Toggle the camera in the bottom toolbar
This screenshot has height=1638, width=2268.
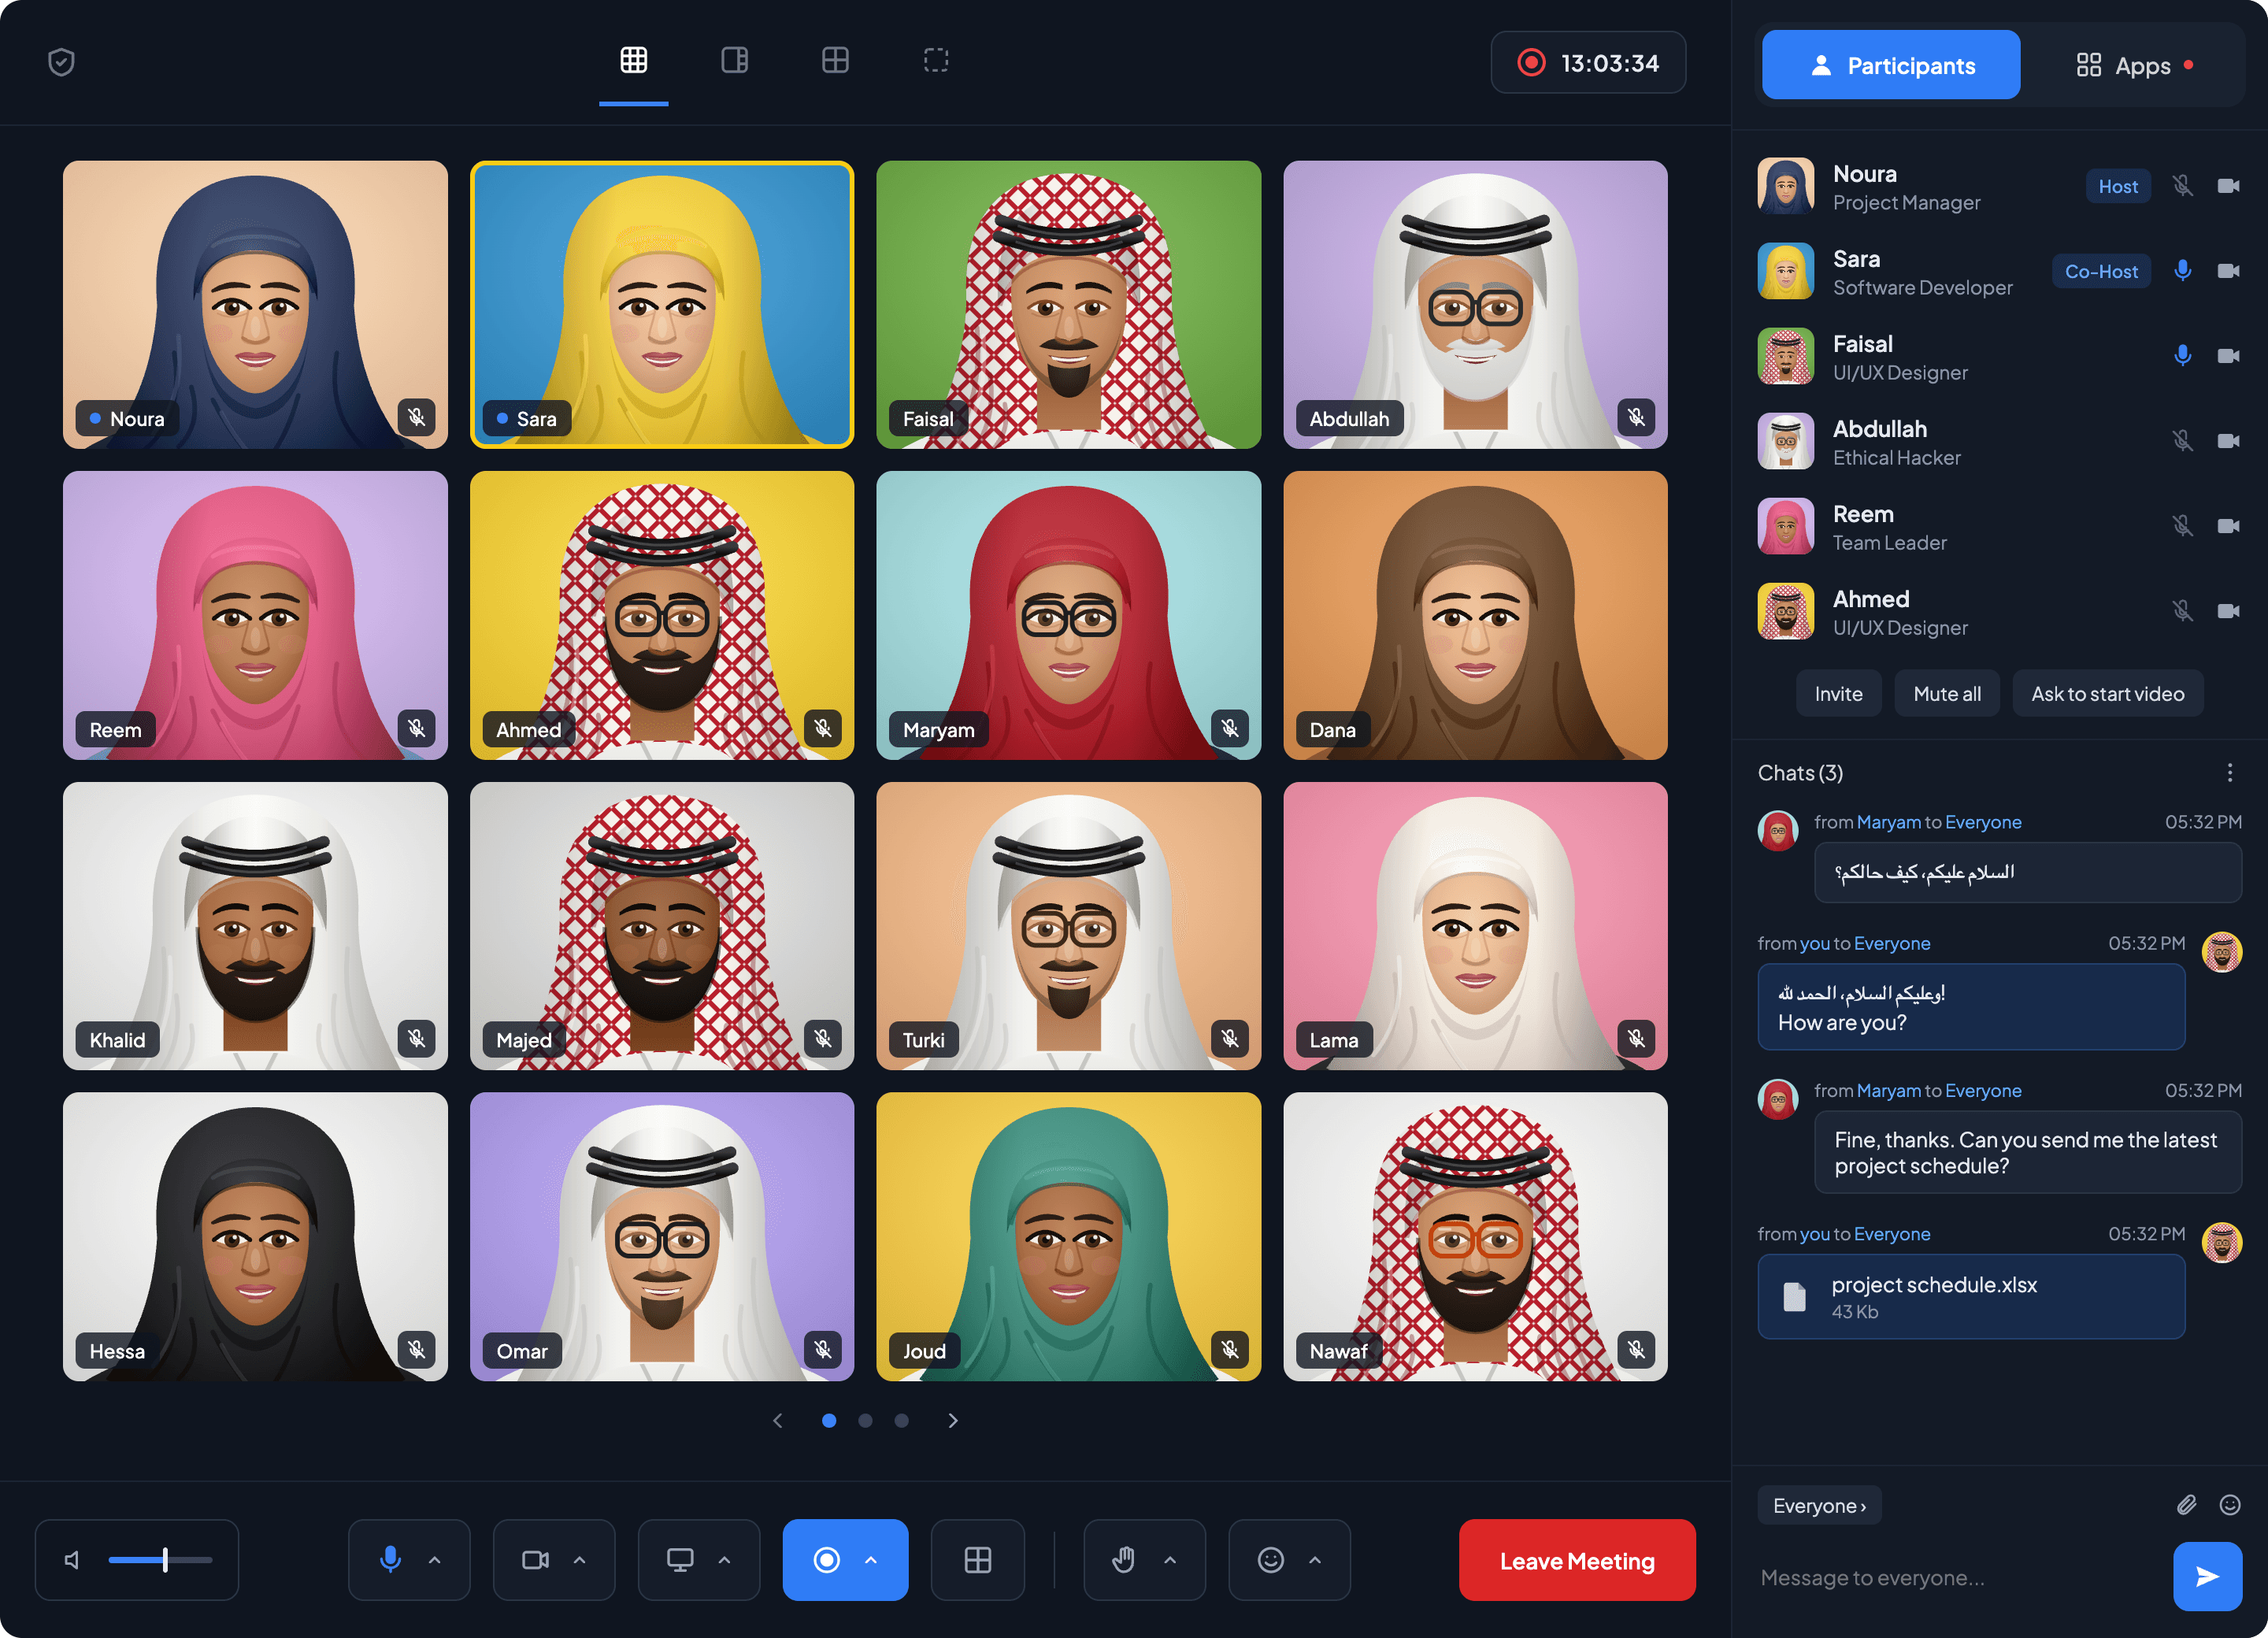click(536, 1560)
